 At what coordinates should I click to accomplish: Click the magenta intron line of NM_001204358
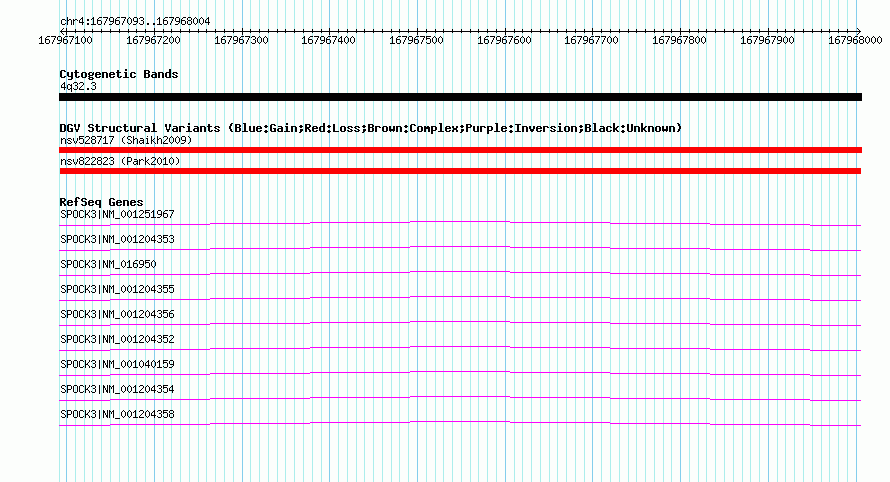pos(460,421)
